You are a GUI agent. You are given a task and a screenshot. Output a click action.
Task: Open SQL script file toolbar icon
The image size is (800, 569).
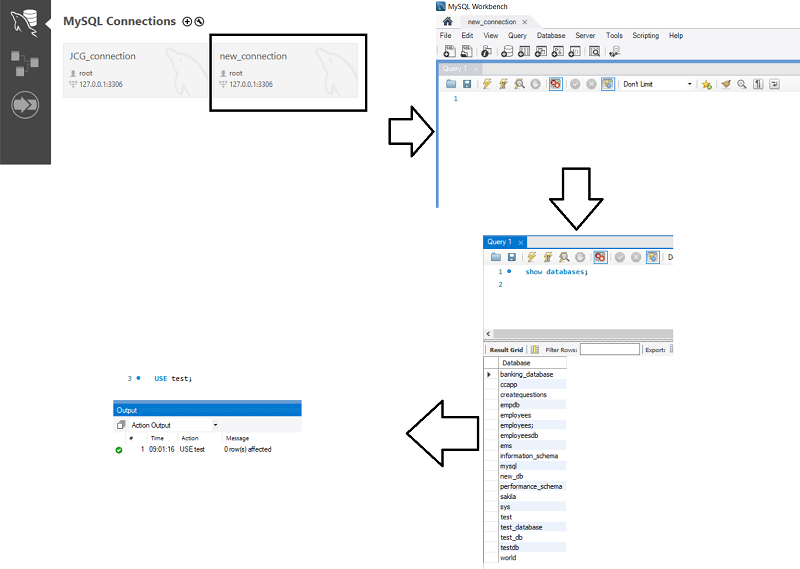point(466,51)
